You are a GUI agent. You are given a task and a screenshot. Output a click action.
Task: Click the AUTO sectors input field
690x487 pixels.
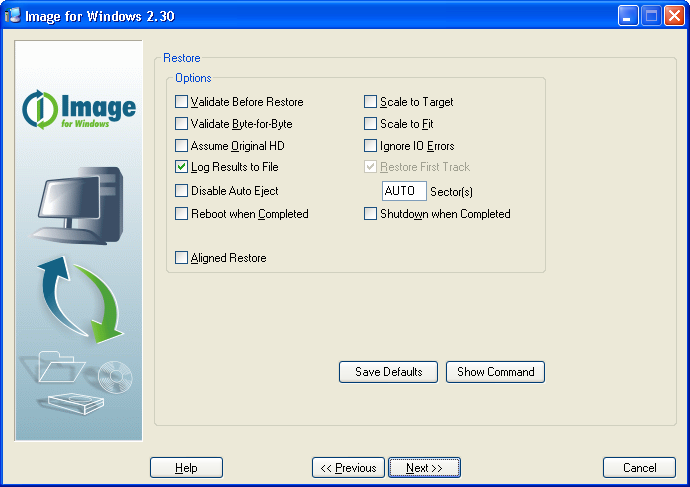404,191
